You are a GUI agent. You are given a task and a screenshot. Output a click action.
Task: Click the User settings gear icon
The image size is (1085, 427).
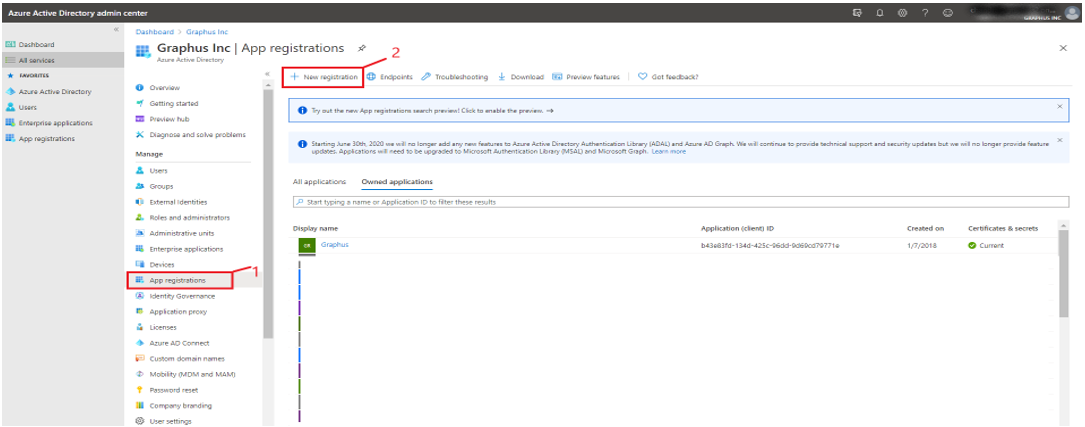pos(140,421)
